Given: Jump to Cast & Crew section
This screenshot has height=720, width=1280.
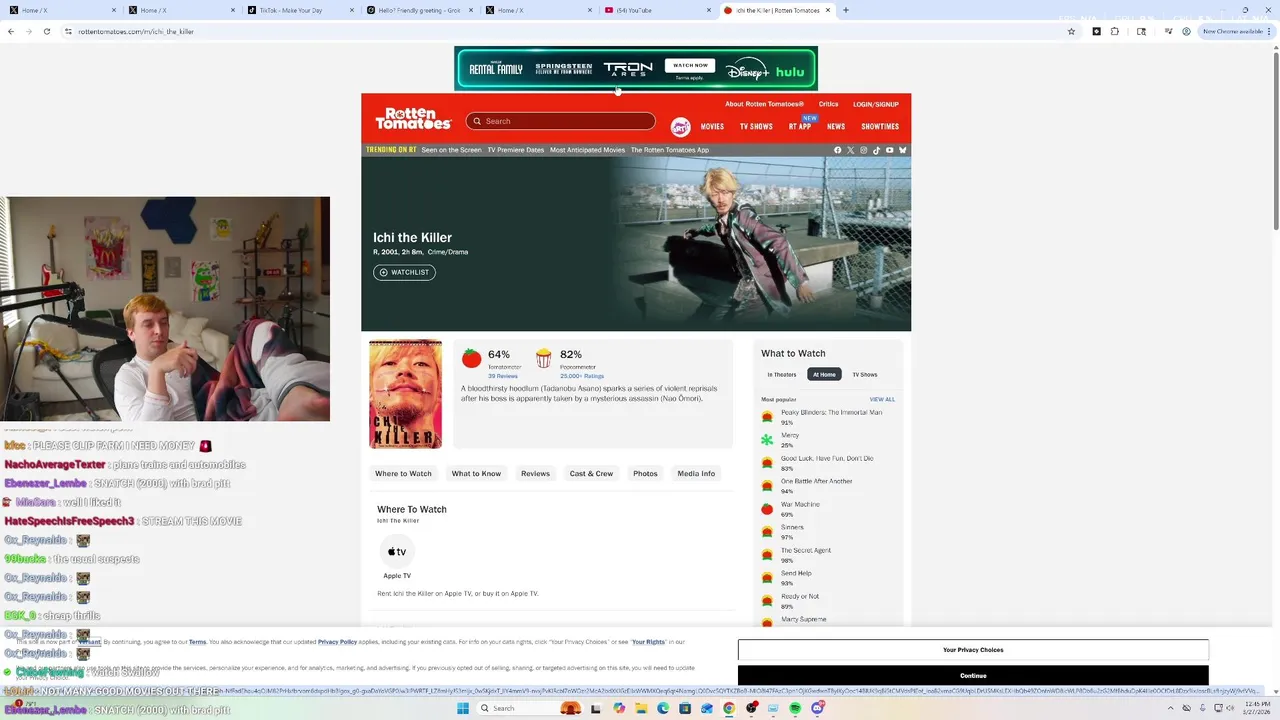Looking at the screenshot, I should tap(591, 473).
